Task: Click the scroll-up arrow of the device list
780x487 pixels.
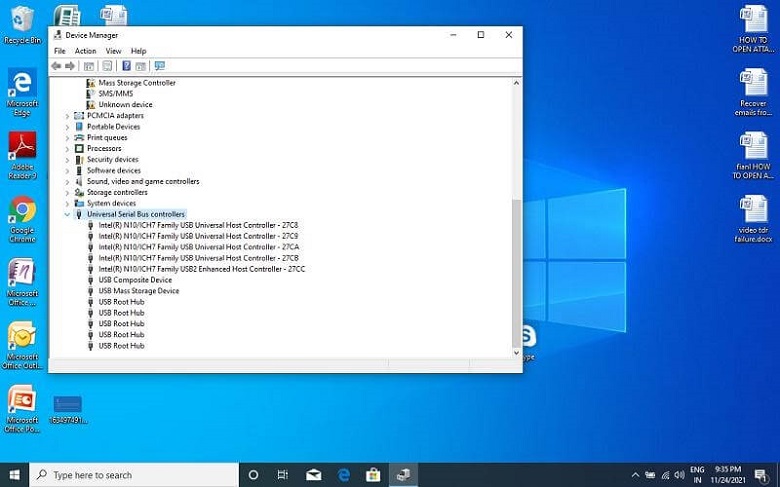Action: pyautogui.click(x=516, y=83)
